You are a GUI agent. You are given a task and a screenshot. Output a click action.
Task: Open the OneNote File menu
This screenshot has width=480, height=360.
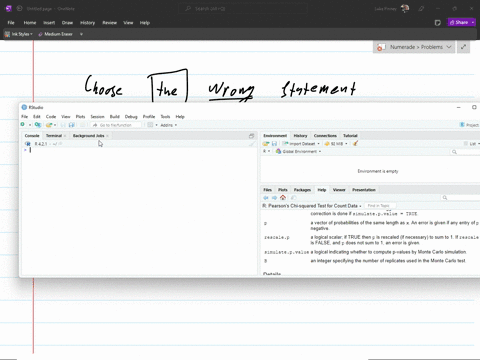(11, 23)
